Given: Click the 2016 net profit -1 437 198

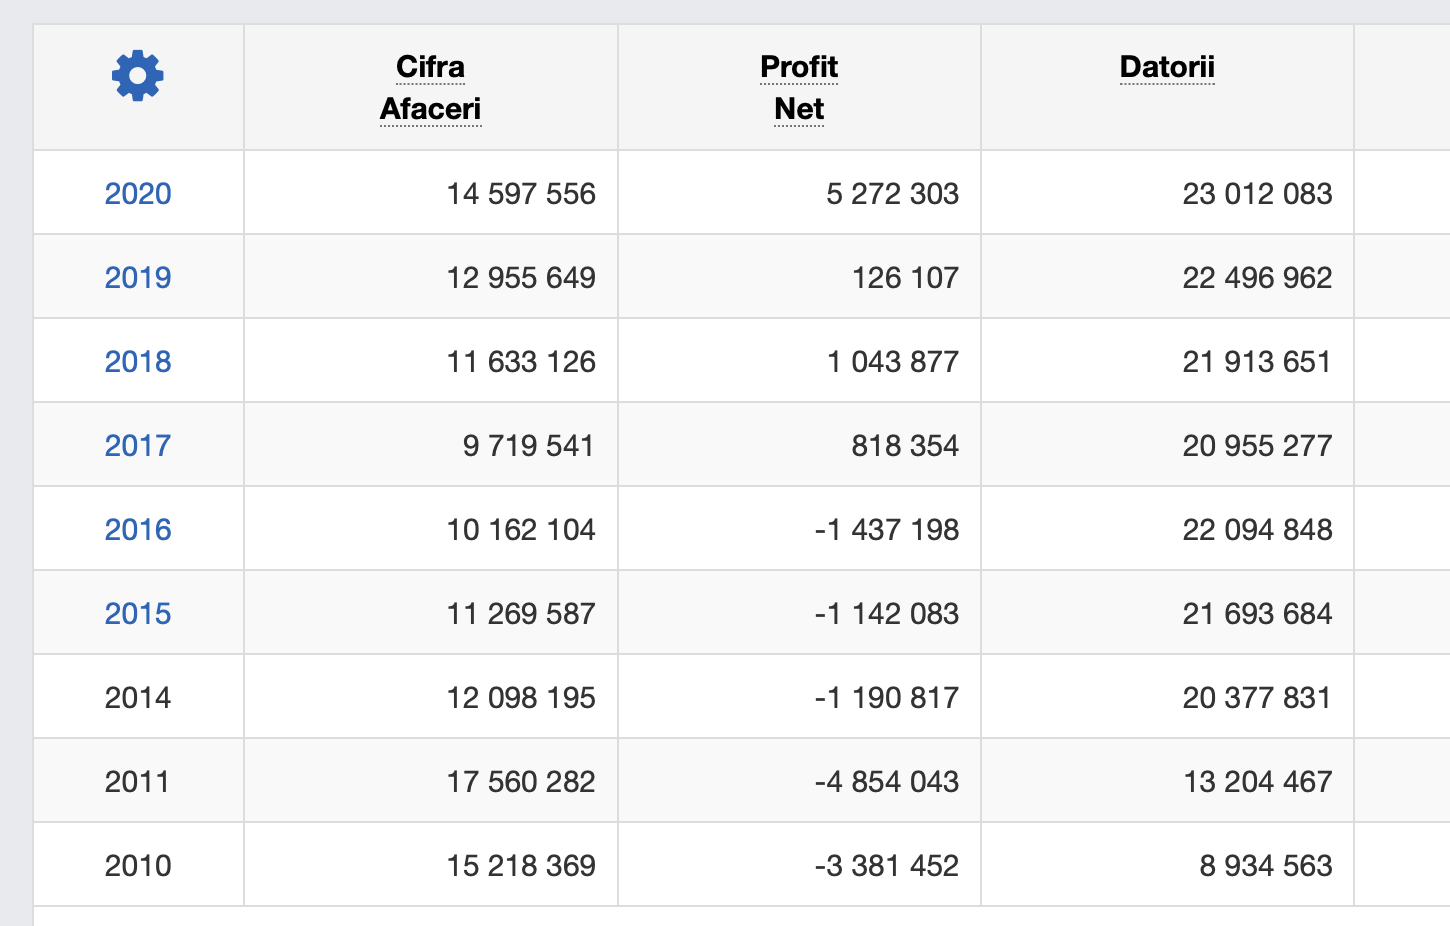Looking at the screenshot, I should pyautogui.click(x=886, y=530).
